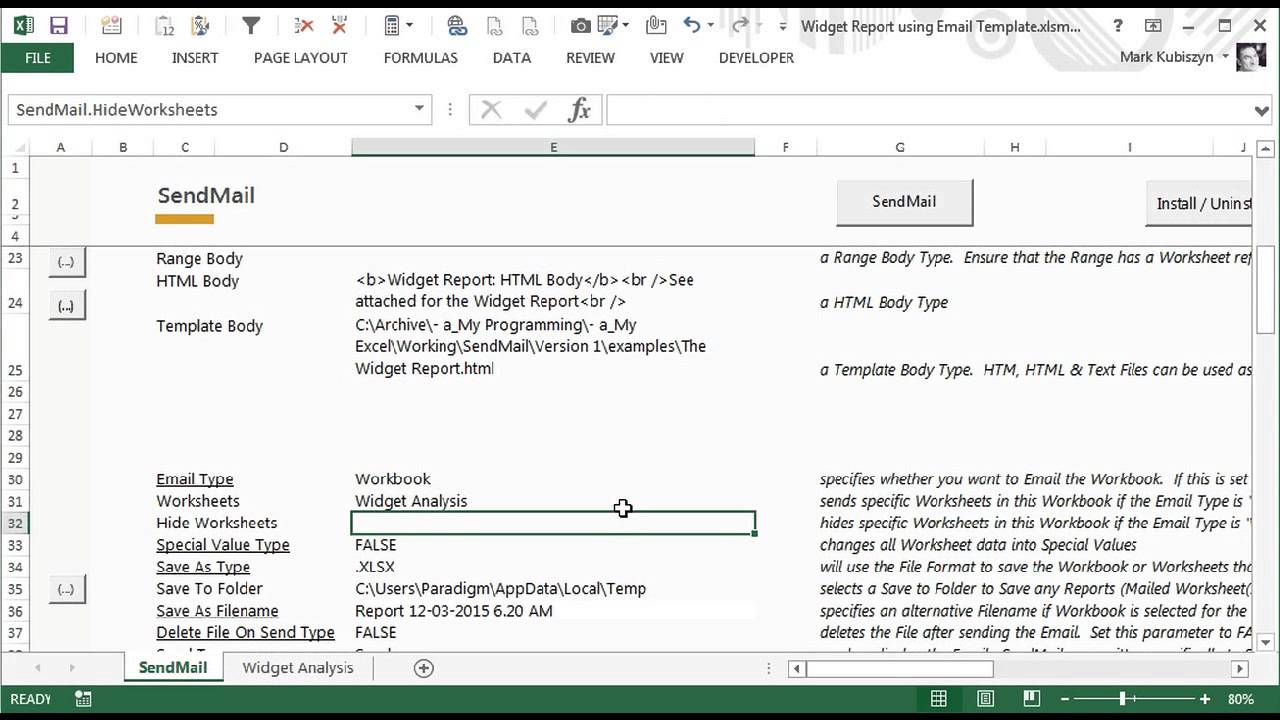Click the globe Hyperlink icon
Image resolution: width=1280 pixels, height=720 pixels.
pos(457,26)
